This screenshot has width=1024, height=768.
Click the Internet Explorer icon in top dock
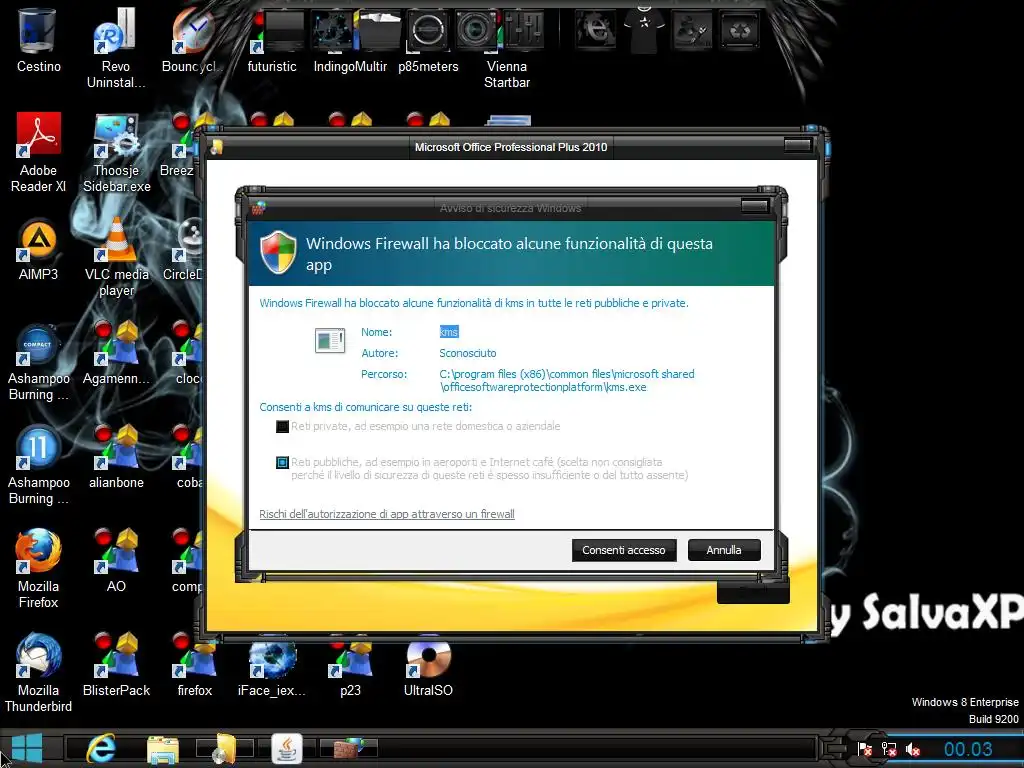595,29
